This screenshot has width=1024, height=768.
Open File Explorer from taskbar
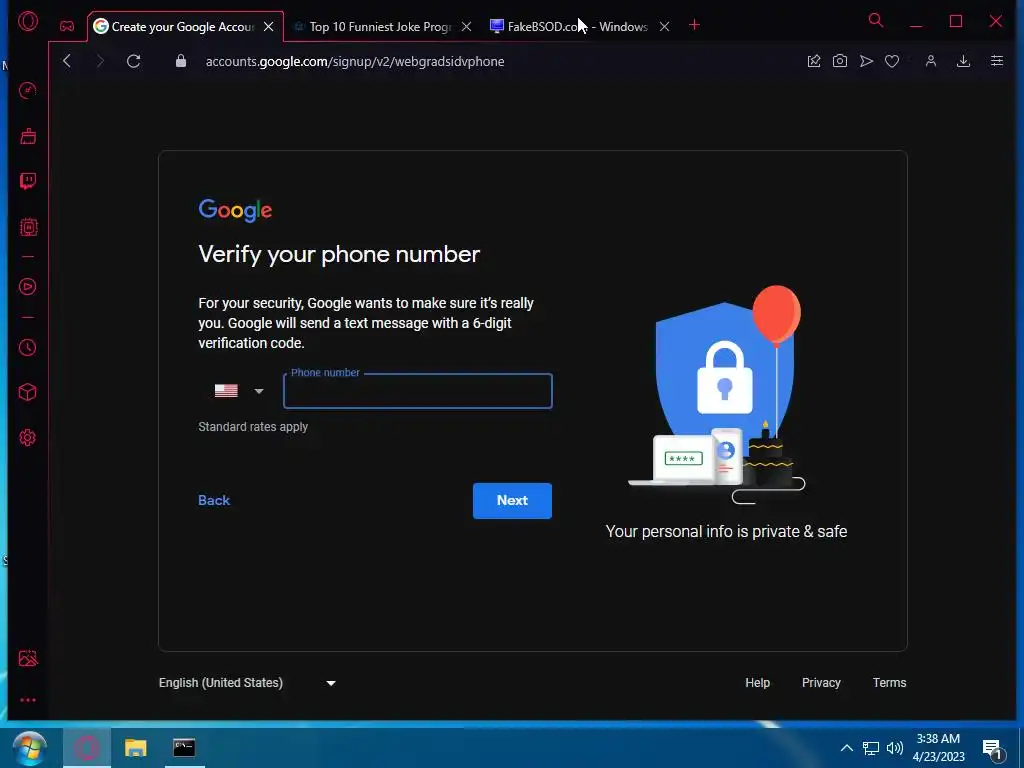[x=136, y=748]
